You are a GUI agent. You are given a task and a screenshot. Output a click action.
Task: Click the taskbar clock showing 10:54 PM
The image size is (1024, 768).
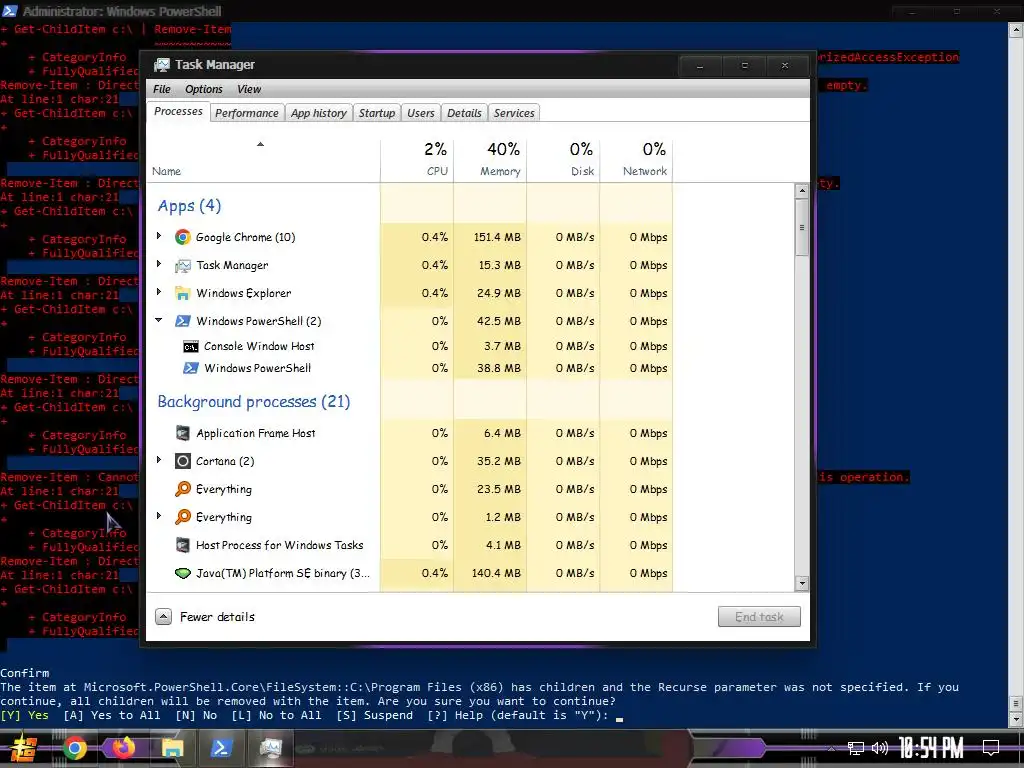point(931,748)
